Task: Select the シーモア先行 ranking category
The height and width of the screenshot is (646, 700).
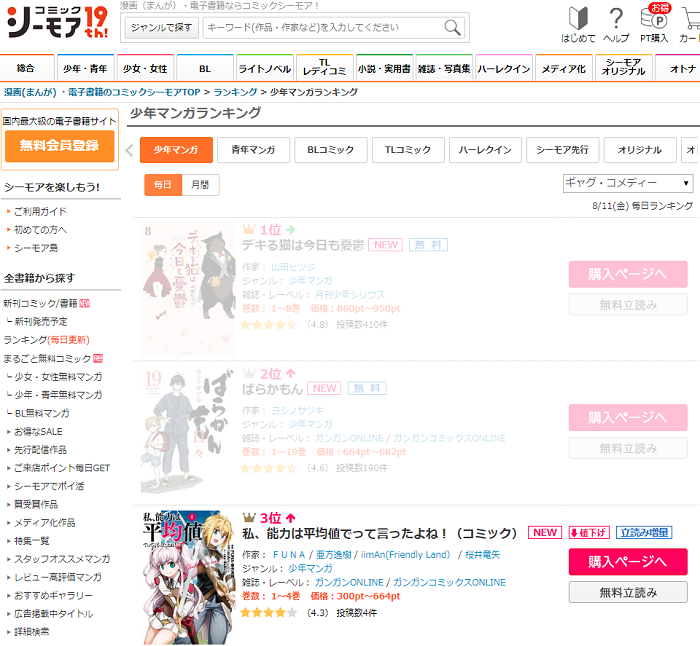Action: pyautogui.click(x=562, y=150)
